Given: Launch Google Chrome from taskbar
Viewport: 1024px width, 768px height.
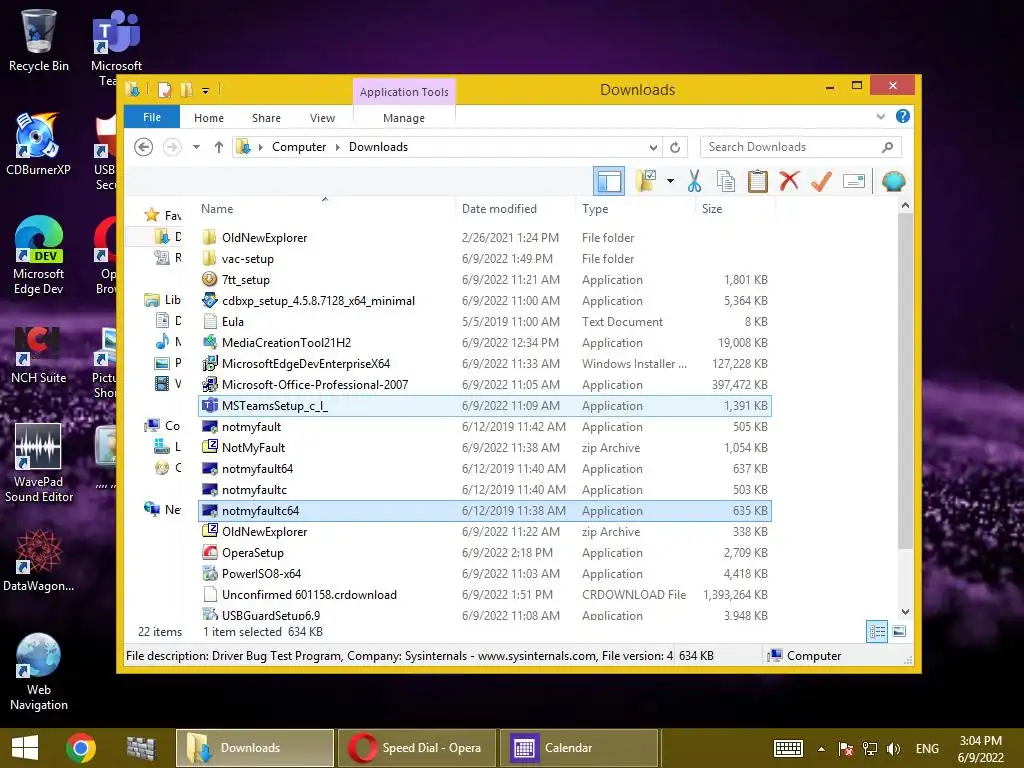Looking at the screenshot, I should point(81,748).
